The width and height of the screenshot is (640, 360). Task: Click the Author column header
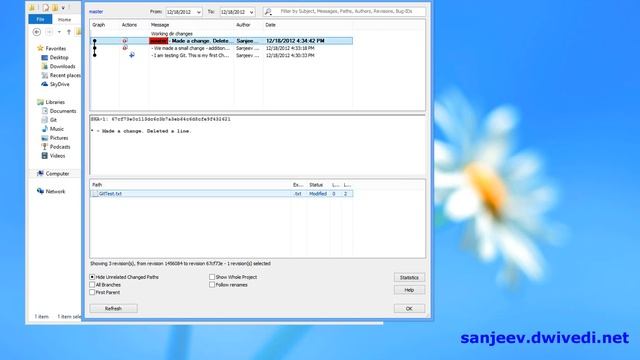243,25
